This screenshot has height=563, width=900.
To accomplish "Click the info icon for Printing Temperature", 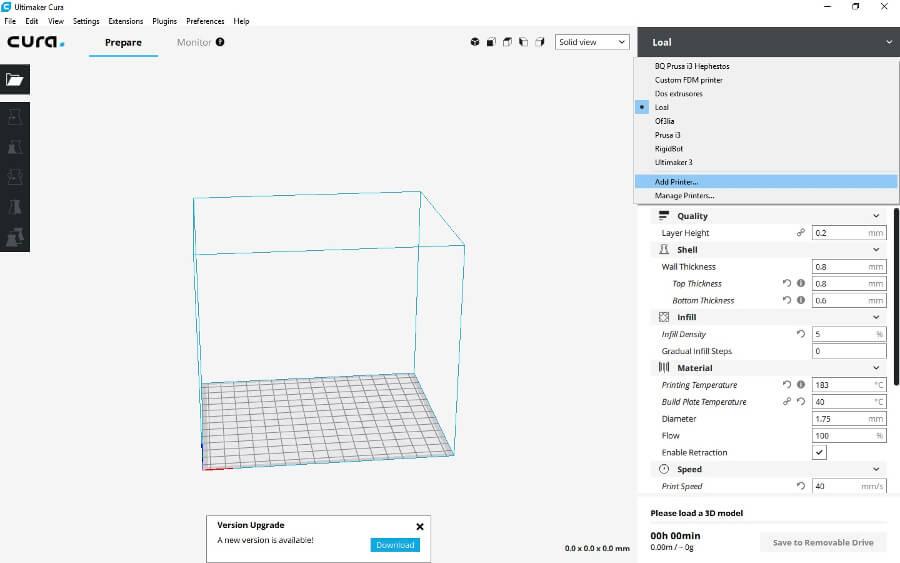I will [x=801, y=385].
